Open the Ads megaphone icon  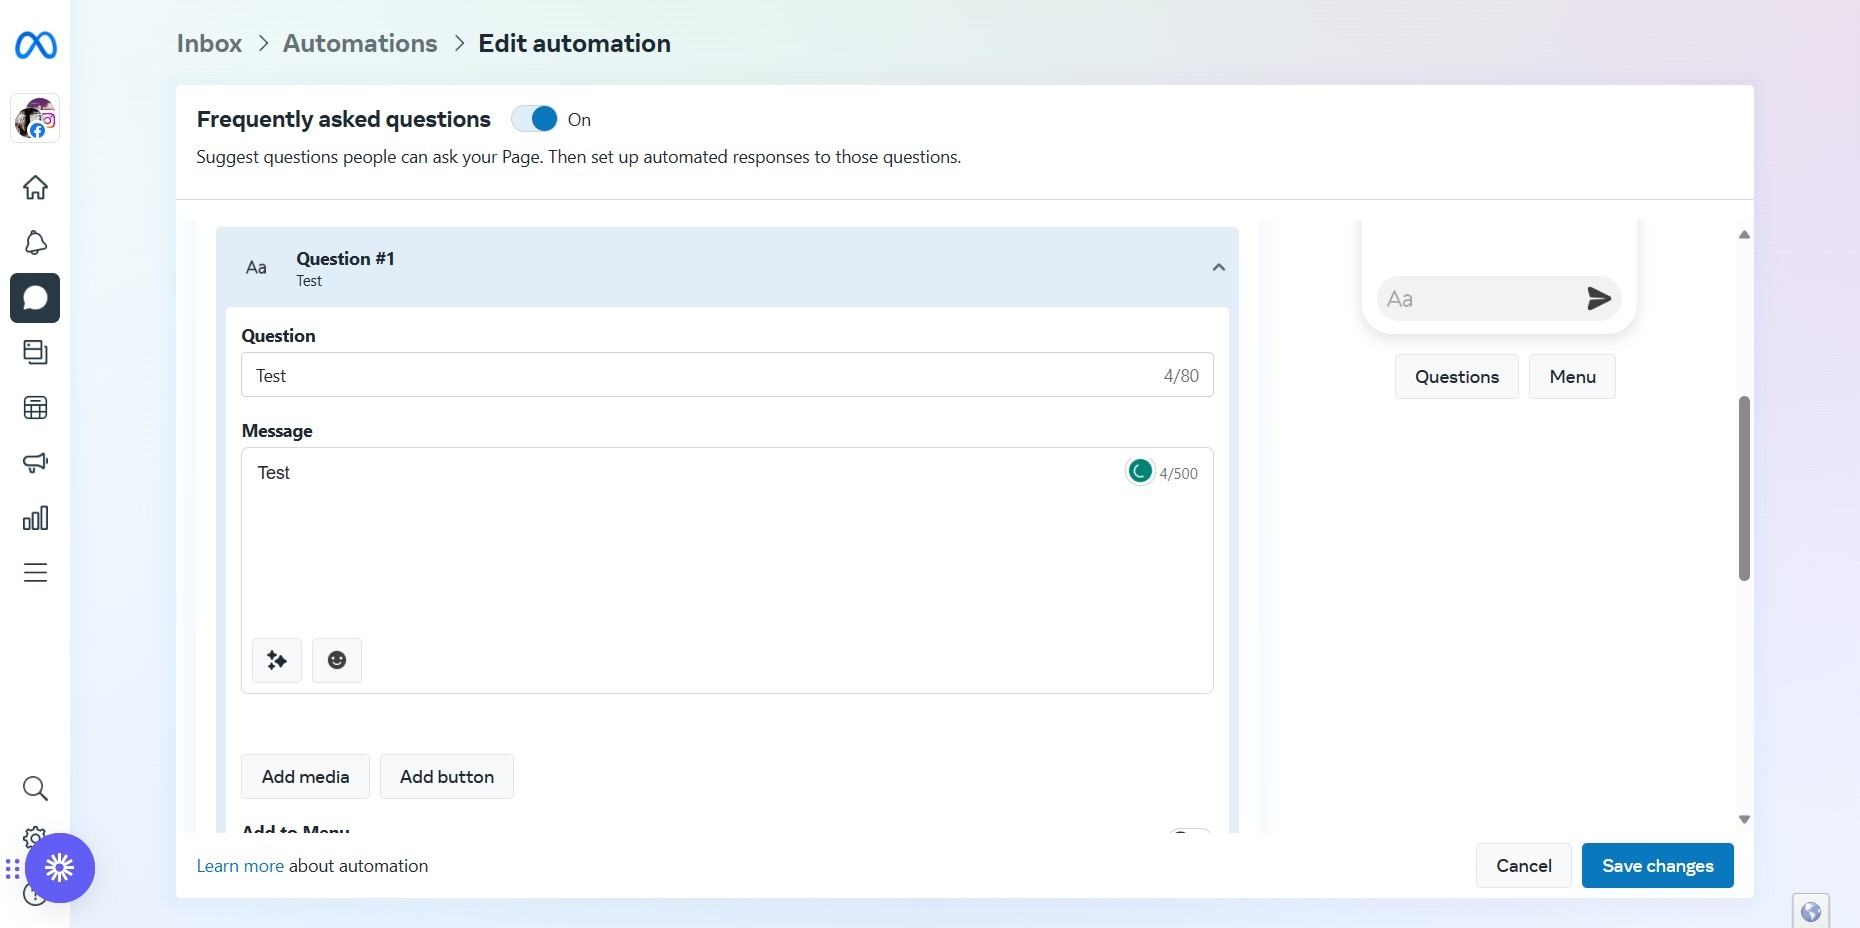point(35,463)
